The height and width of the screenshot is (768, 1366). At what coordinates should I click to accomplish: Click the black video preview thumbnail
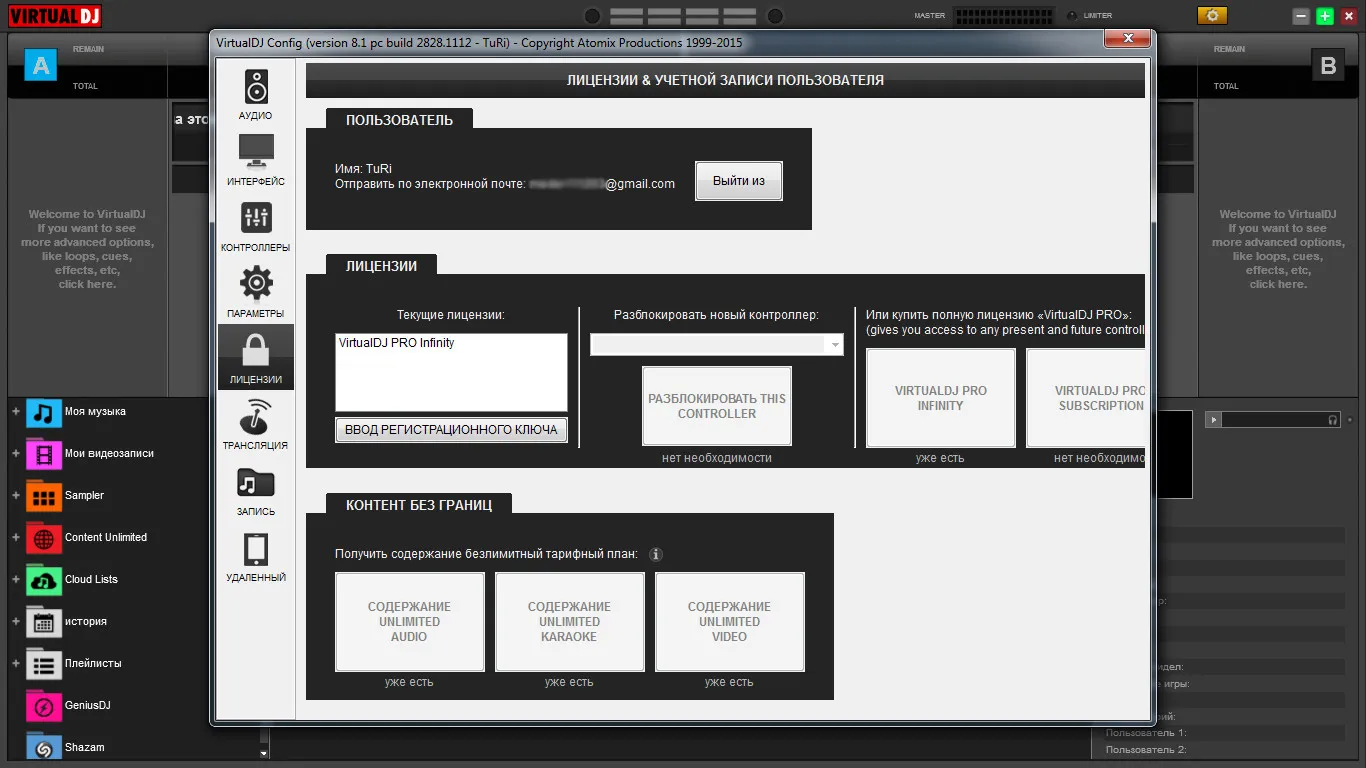pos(1174,454)
